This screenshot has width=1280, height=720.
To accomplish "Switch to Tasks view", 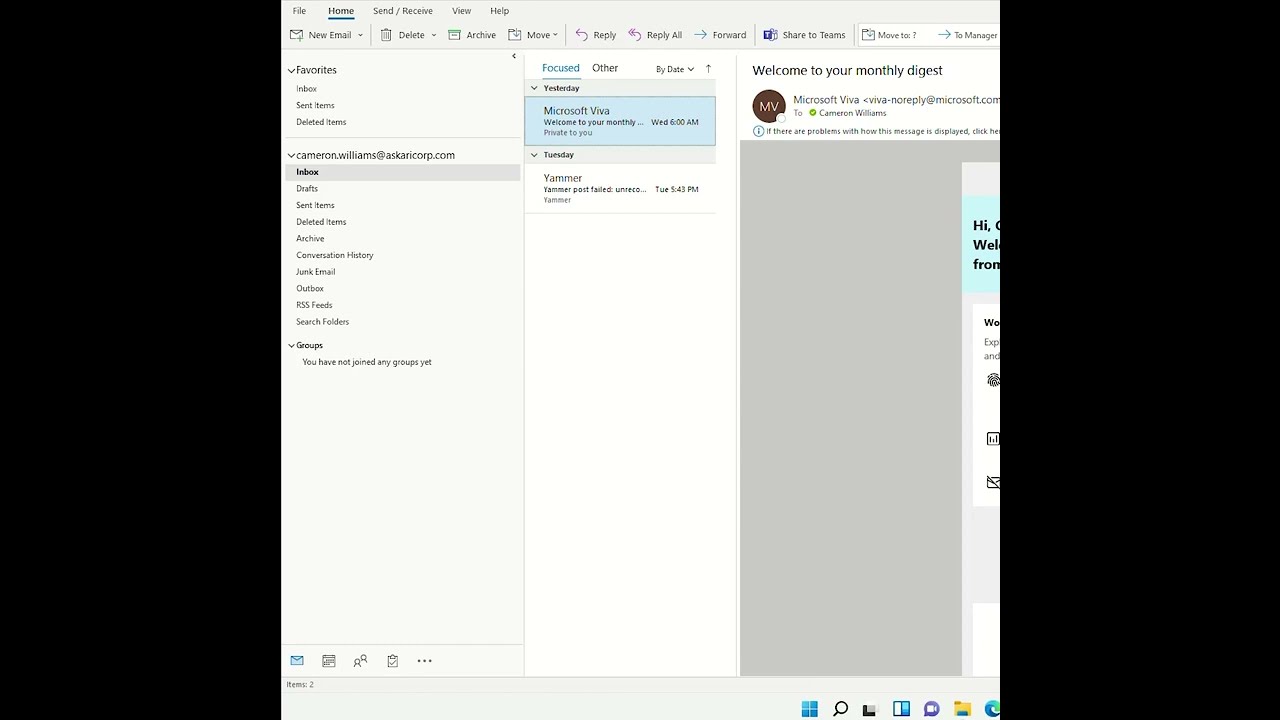I will coord(393,661).
